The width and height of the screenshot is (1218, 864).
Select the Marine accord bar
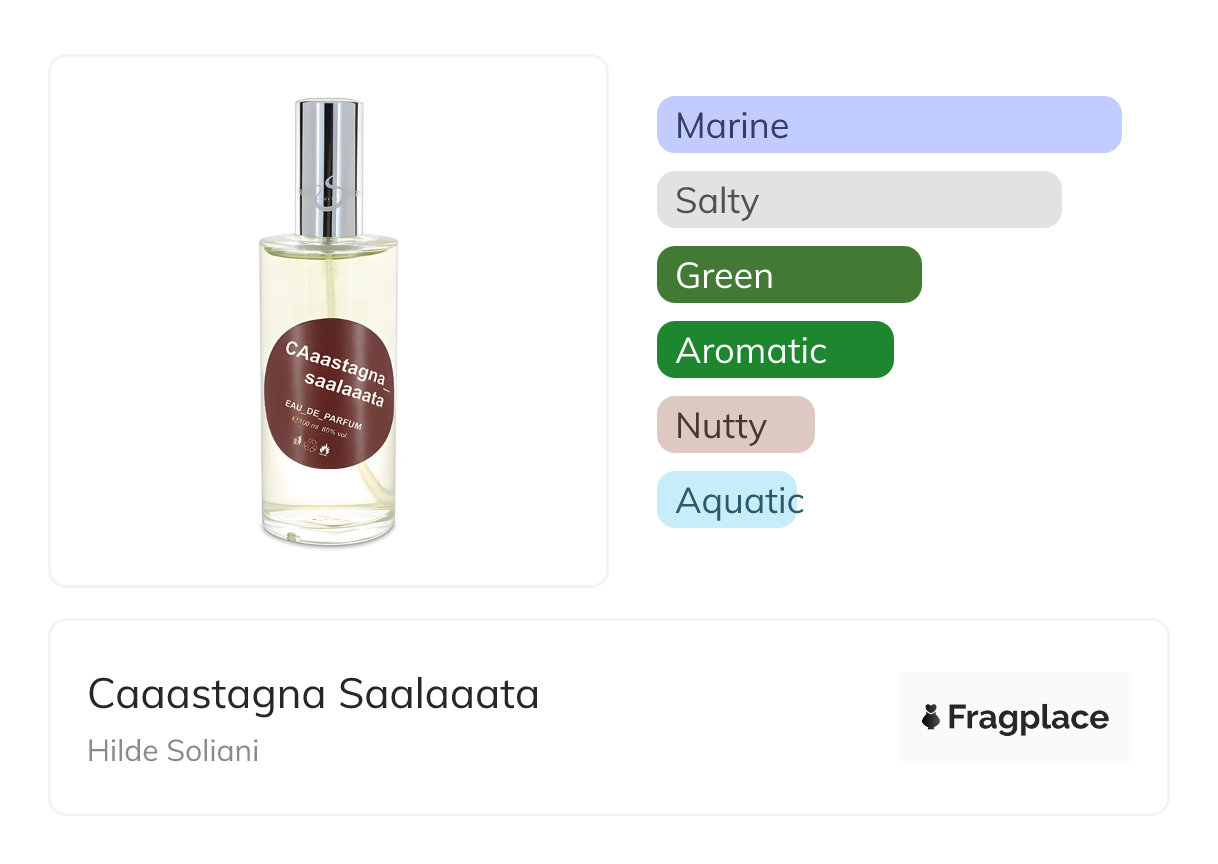(889, 125)
